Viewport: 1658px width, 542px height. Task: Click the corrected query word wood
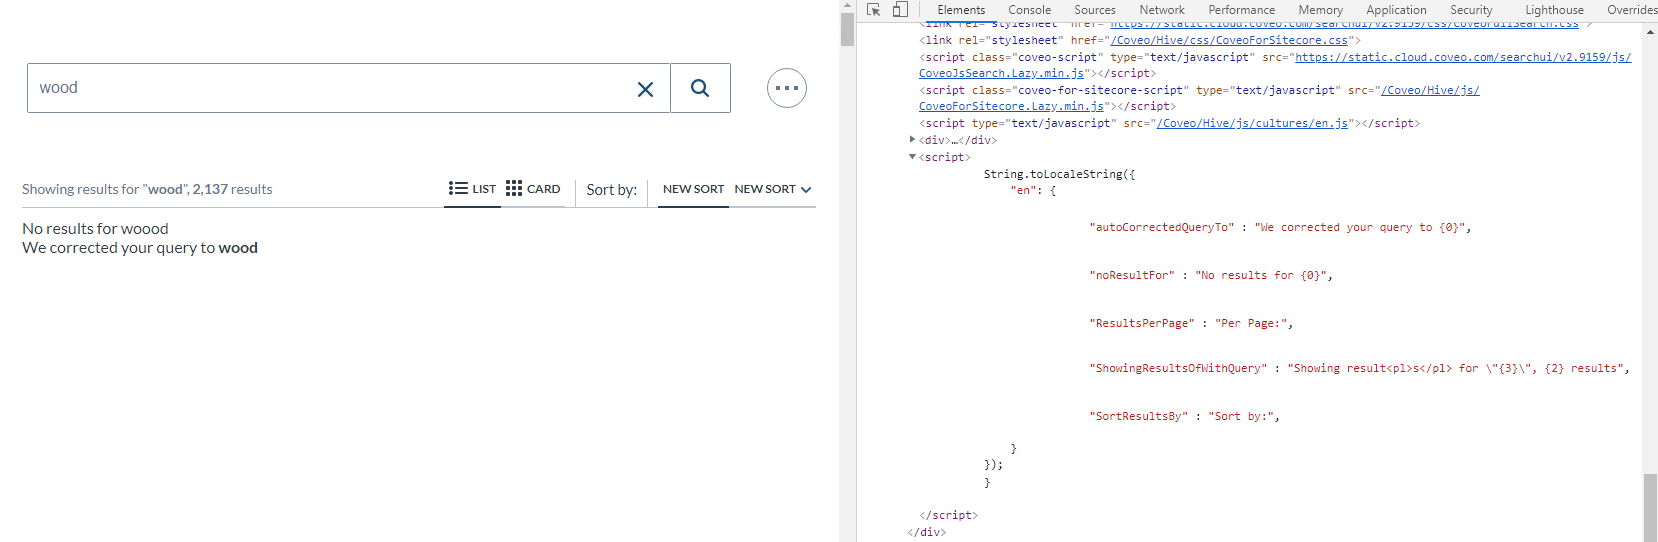point(238,248)
